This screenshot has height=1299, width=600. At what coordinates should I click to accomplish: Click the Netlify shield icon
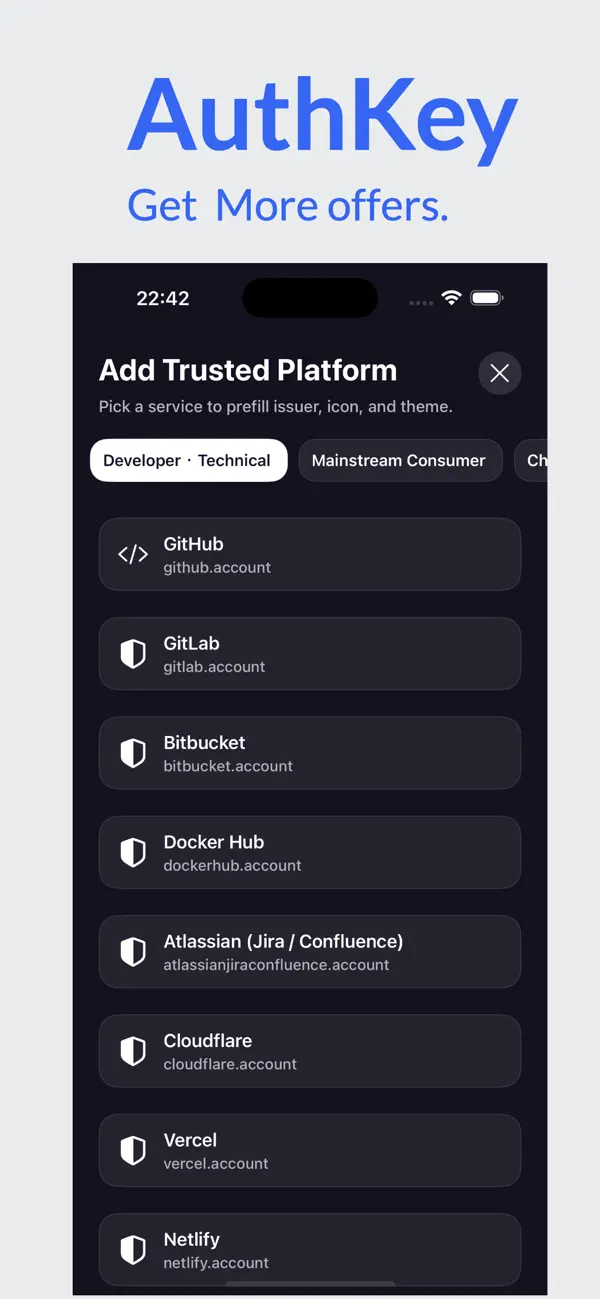[133, 1249]
